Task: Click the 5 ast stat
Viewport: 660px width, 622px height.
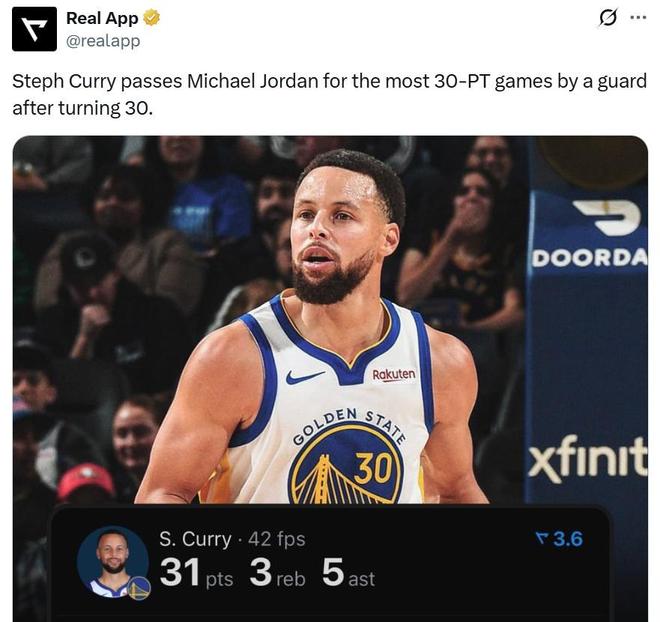Action: 348,574
